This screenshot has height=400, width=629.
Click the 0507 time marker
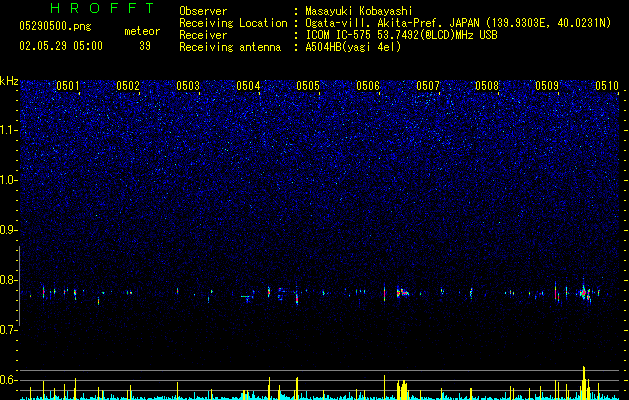point(428,86)
